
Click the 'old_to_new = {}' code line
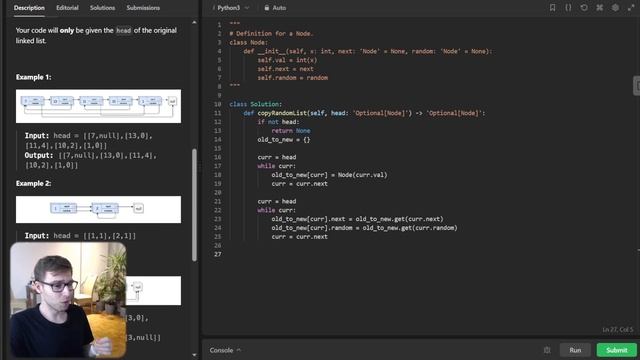[284, 140]
